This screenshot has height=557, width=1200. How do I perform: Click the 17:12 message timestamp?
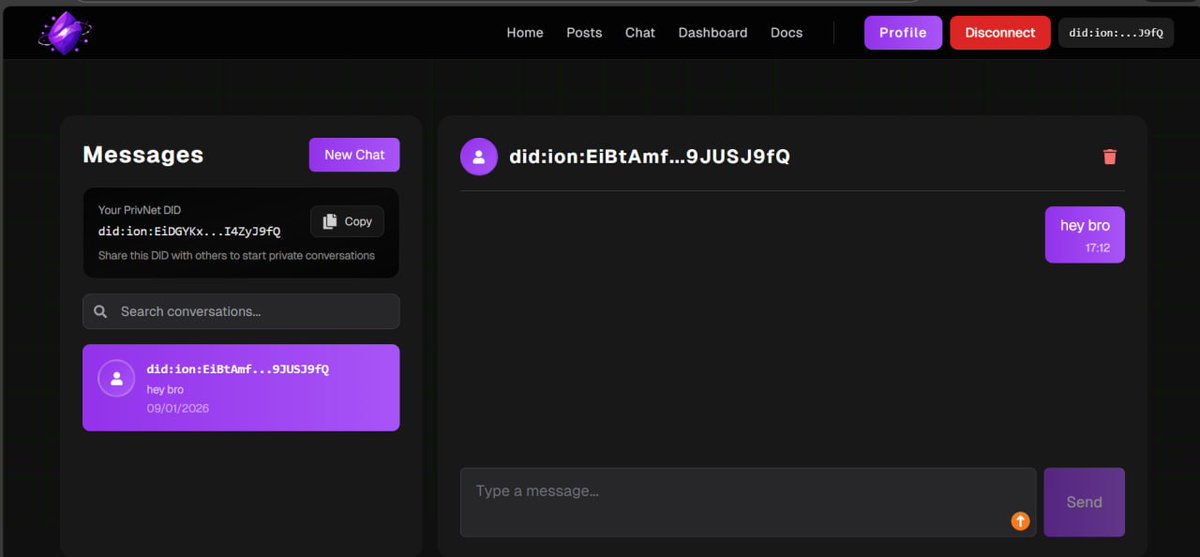1098,248
